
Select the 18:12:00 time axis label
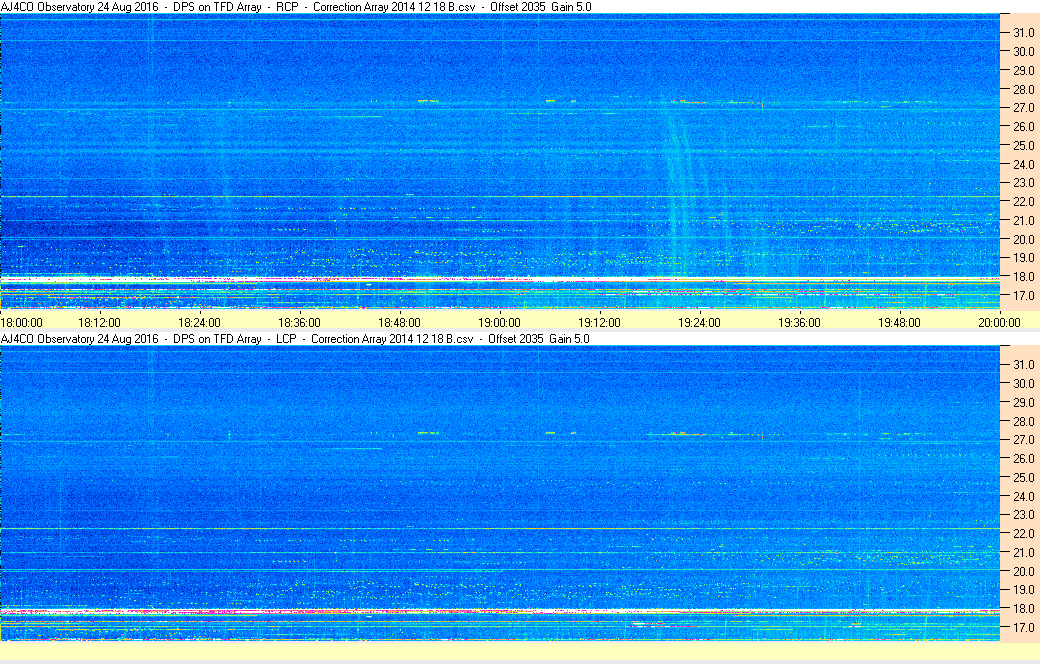99,323
